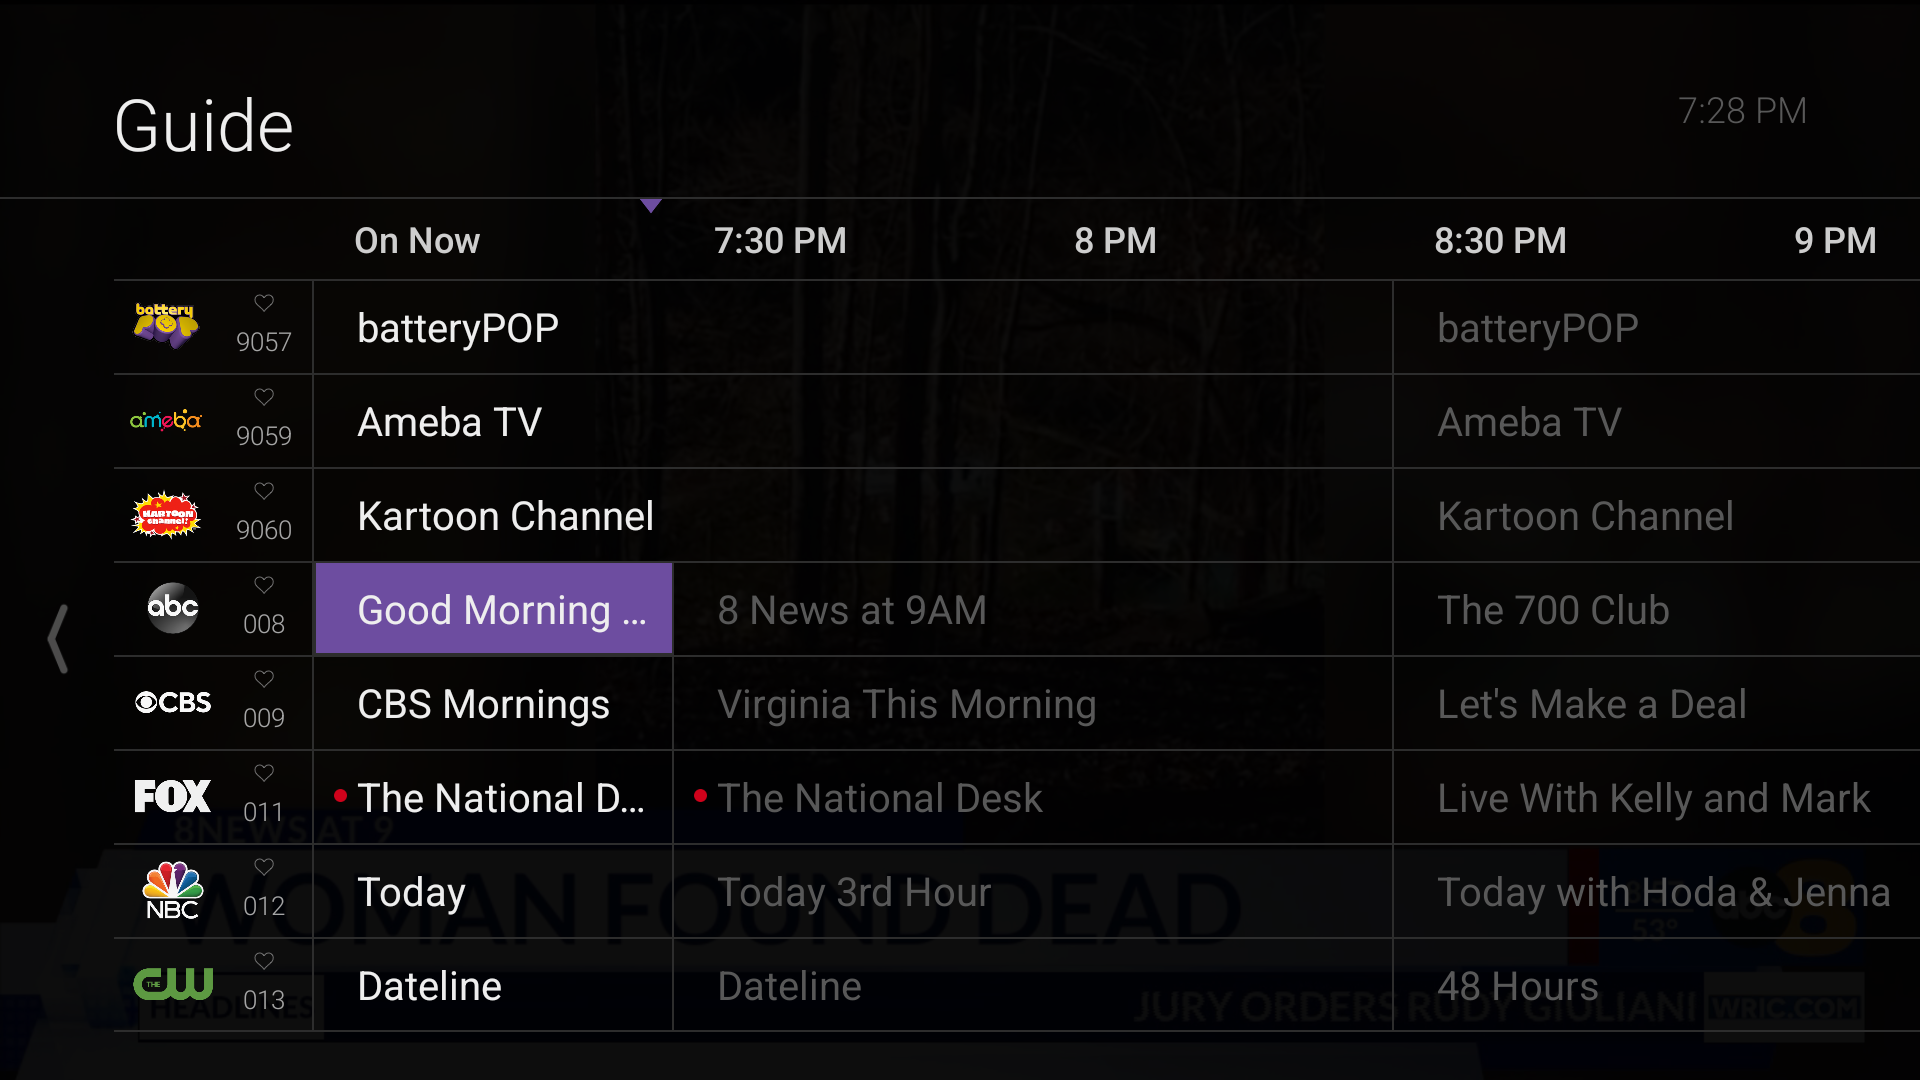Viewport: 1920px width, 1080px height.
Task: Click the FOX channel icon
Action: pyautogui.click(x=173, y=796)
